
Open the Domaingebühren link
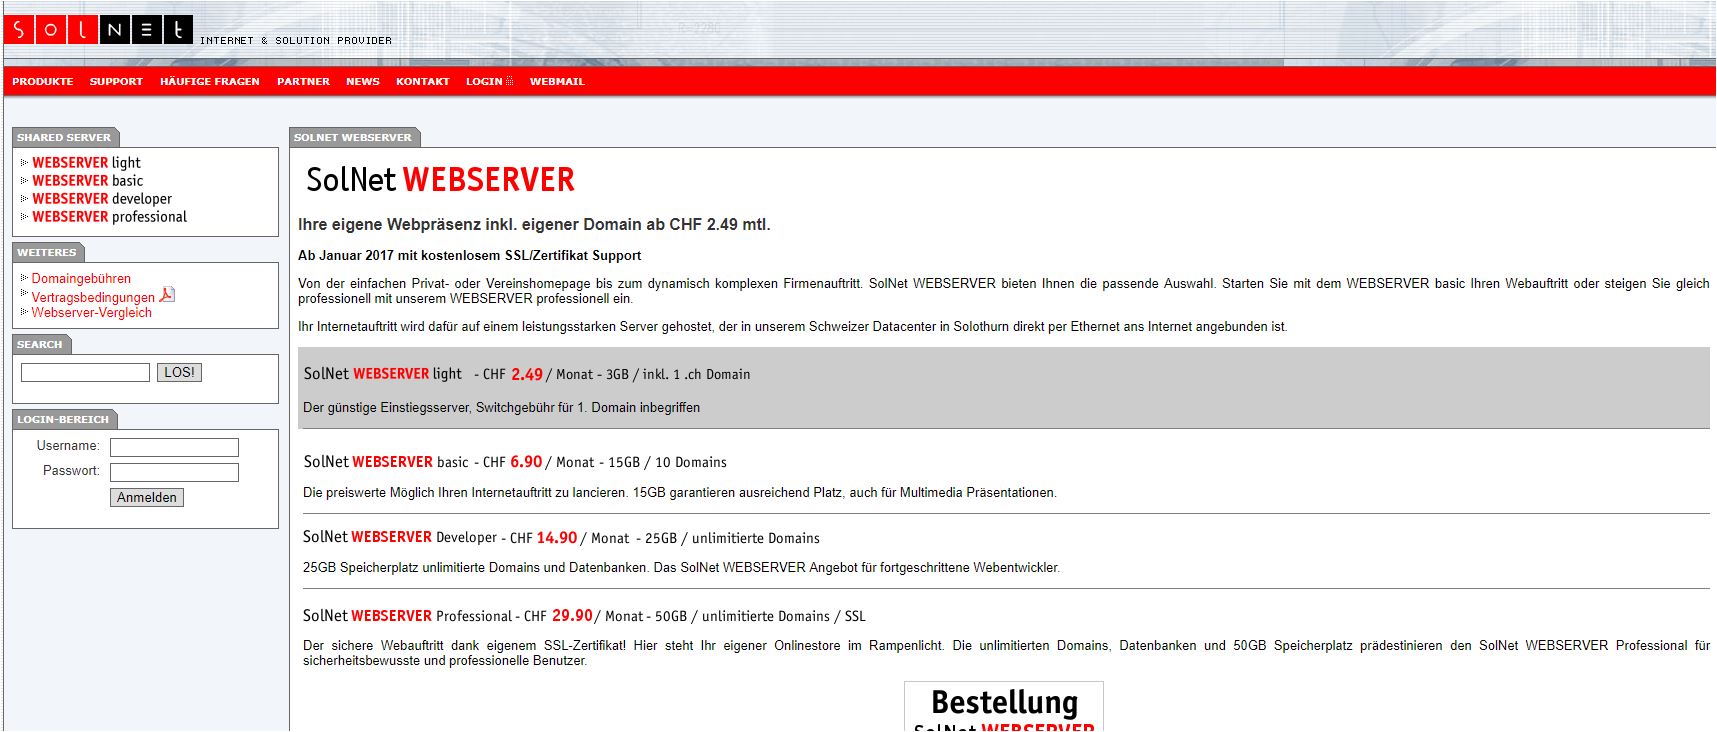81,279
